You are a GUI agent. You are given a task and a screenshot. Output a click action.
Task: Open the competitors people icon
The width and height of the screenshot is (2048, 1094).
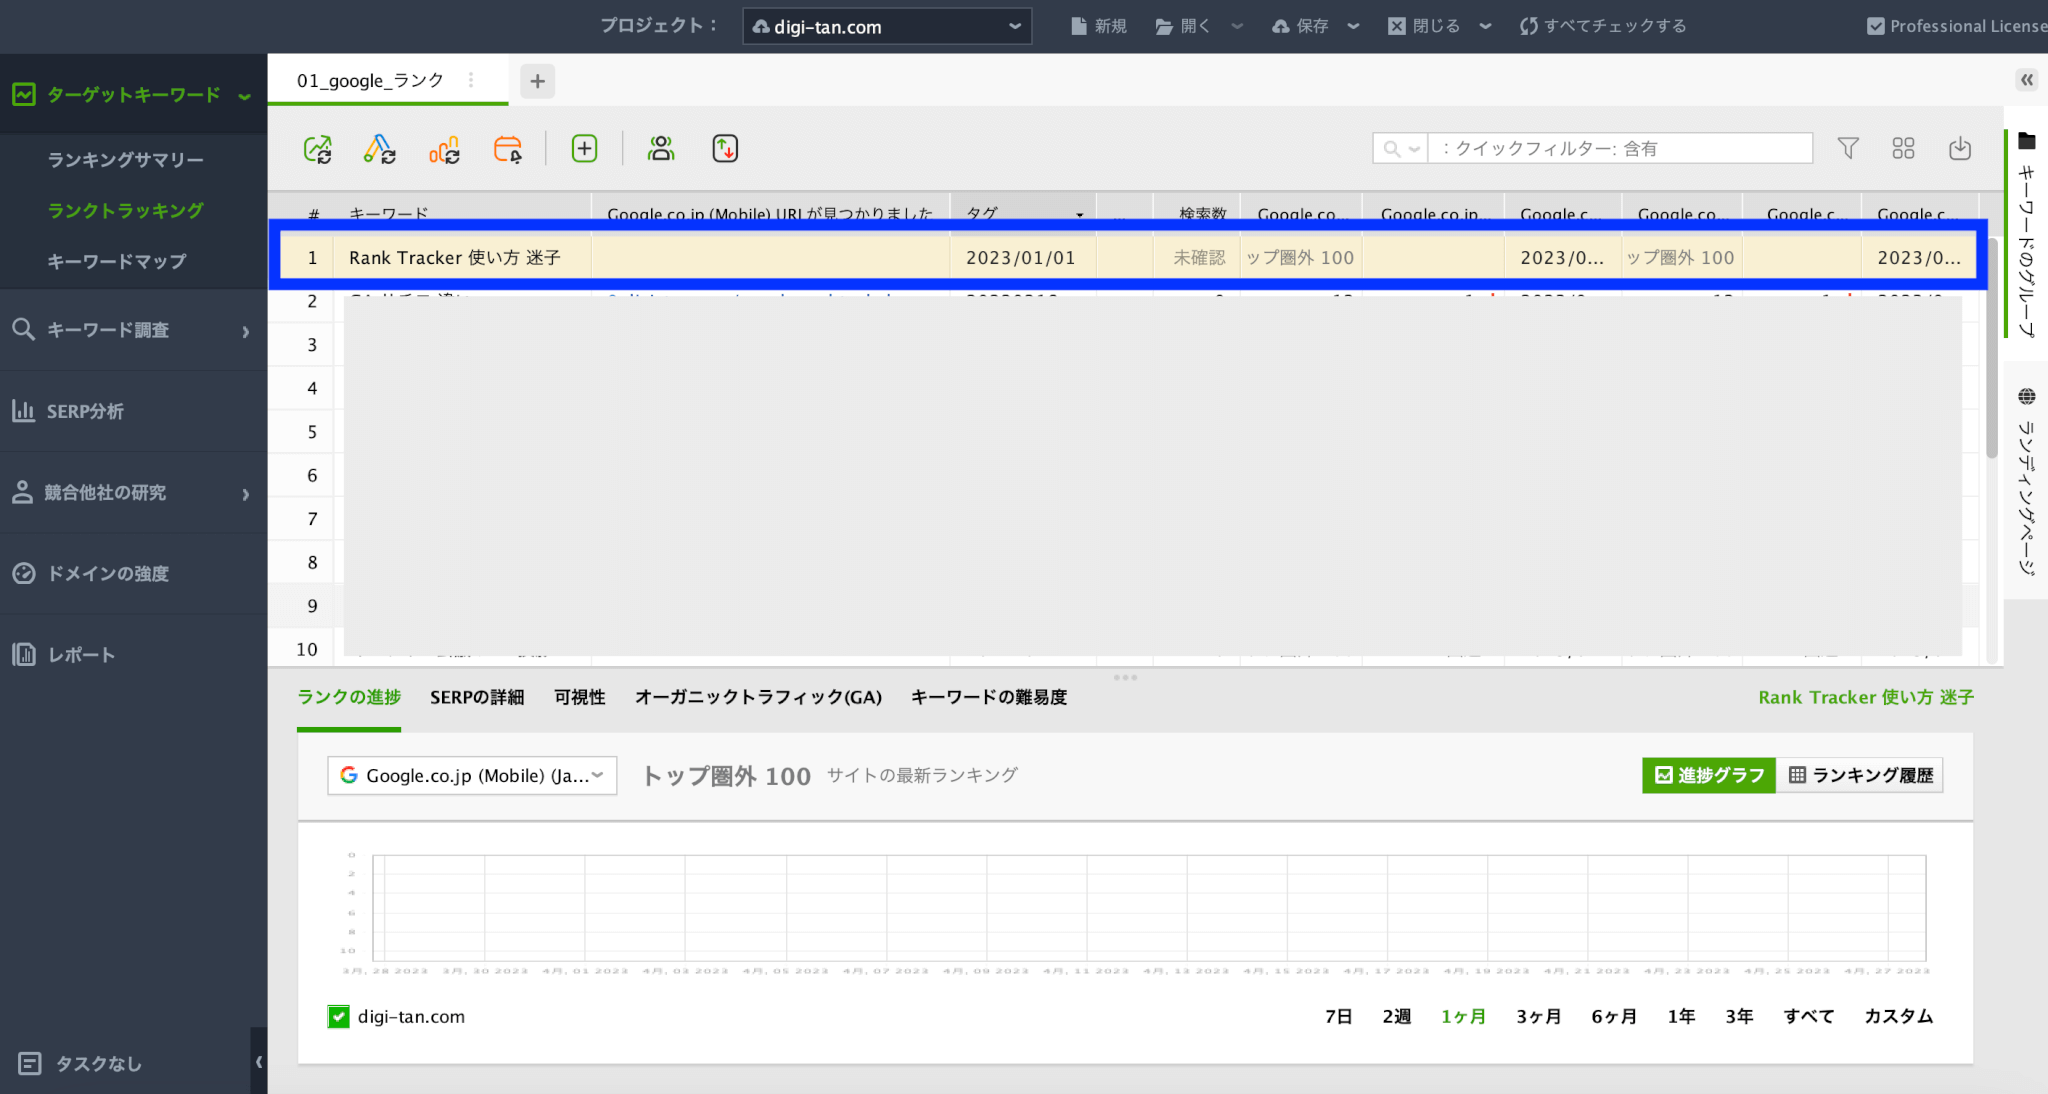coord(661,149)
